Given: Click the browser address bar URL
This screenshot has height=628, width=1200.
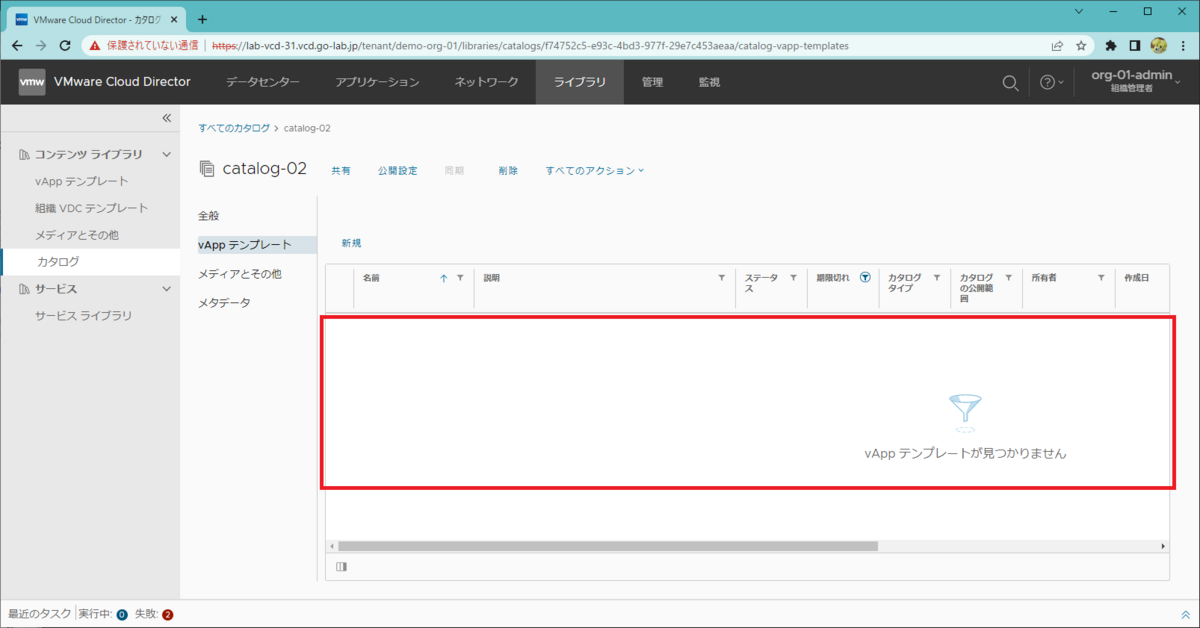Looking at the screenshot, I should 530,45.
